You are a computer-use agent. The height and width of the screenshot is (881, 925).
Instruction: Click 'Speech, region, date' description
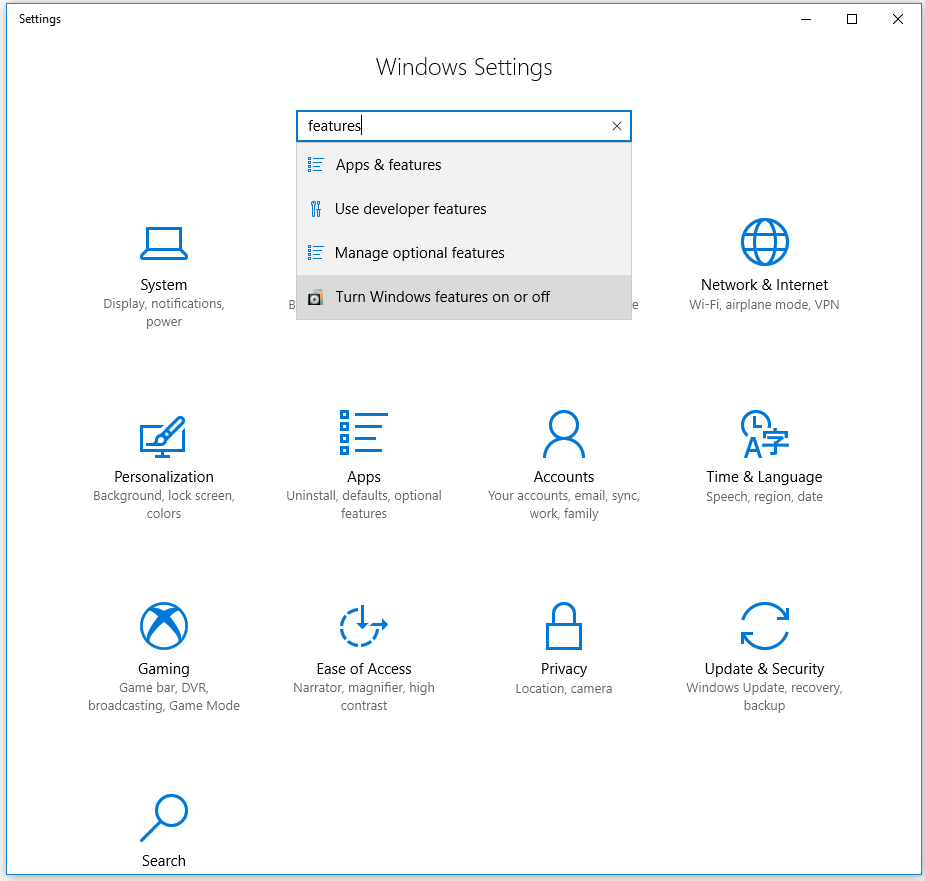(765, 497)
